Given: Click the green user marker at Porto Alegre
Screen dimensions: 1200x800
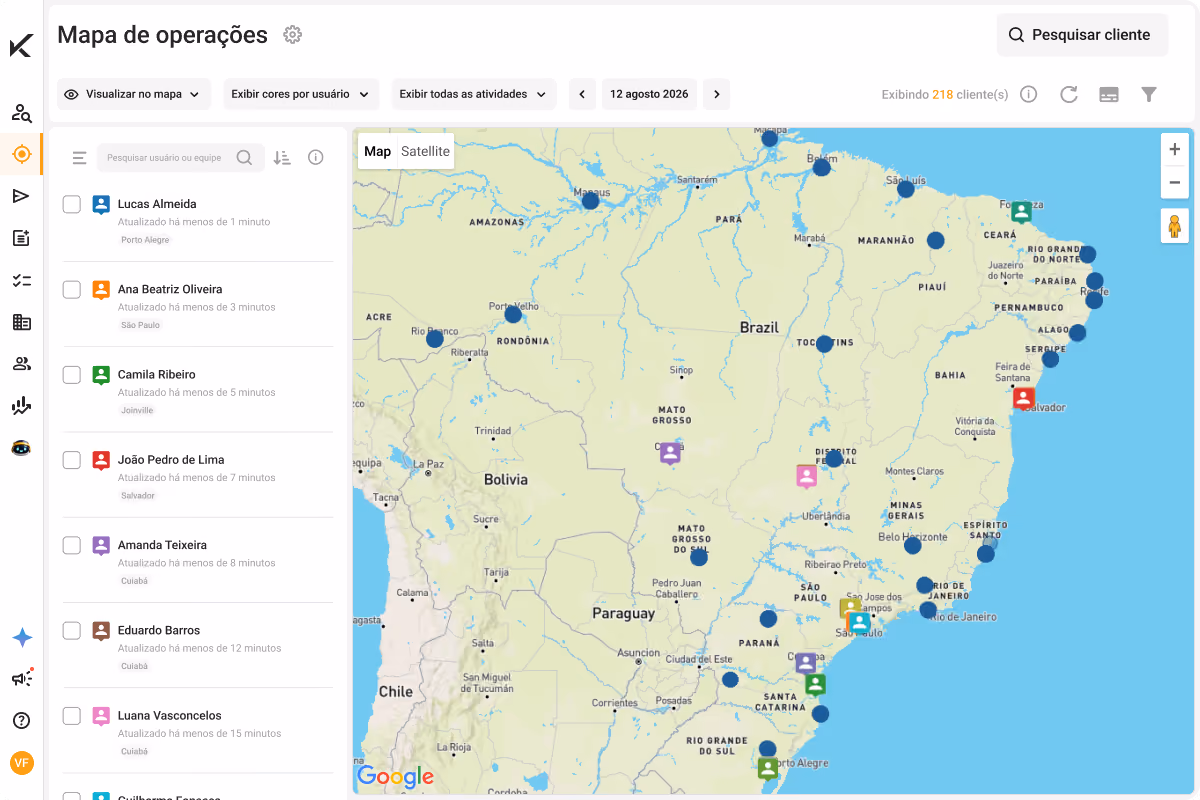Looking at the screenshot, I should 767,768.
